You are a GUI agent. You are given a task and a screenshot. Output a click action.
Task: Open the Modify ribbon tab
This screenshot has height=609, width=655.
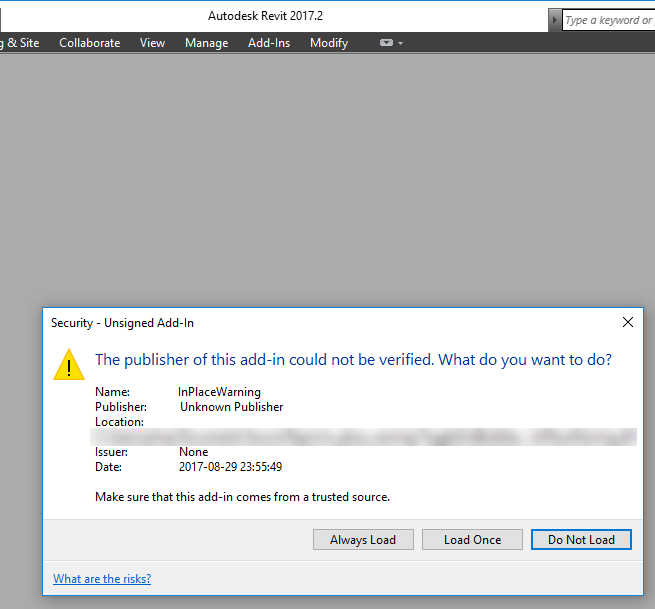click(329, 43)
